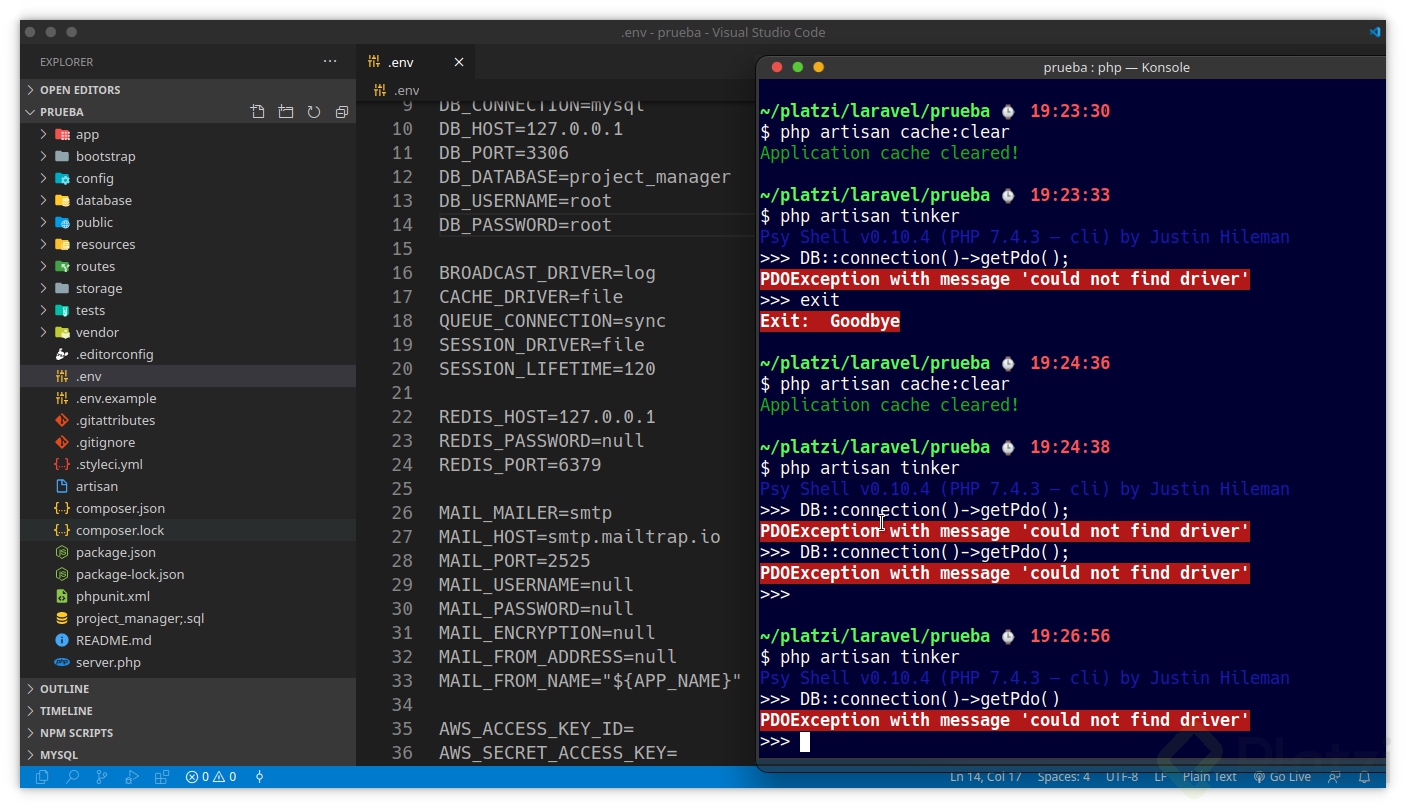The height and width of the screenshot is (808, 1406).
Task: Click Go Live in status bar
Action: point(1282,777)
